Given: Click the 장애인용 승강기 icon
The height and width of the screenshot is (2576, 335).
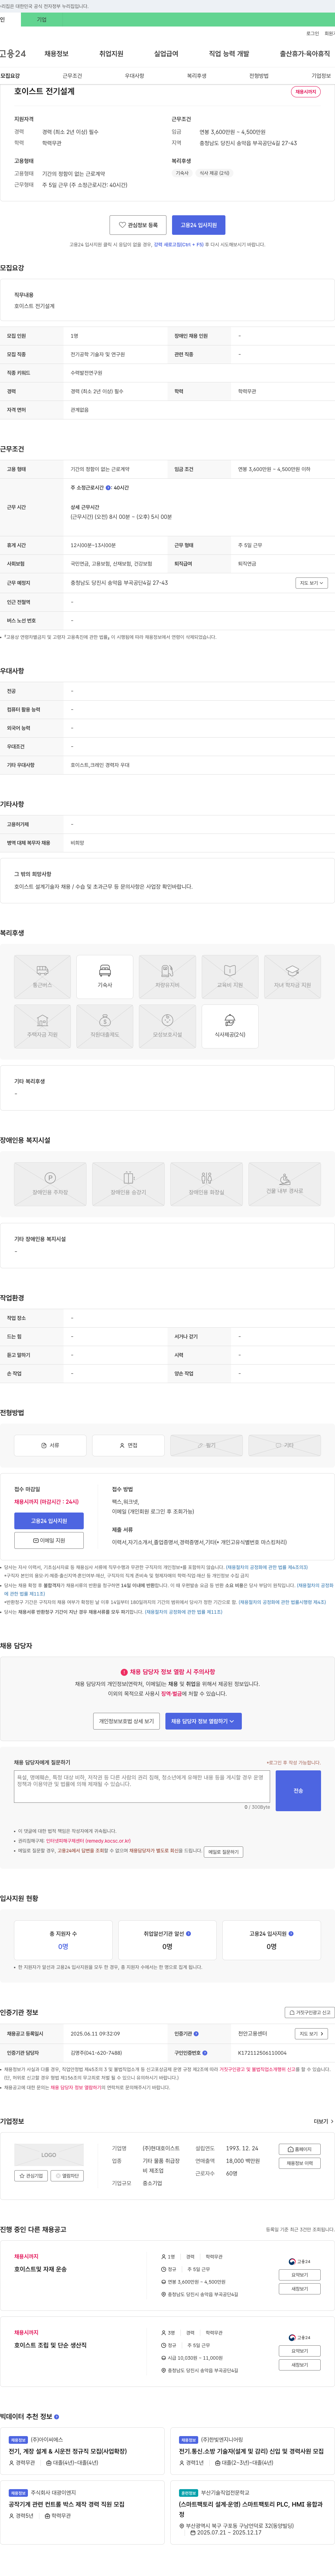Looking at the screenshot, I should click(128, 1183).
